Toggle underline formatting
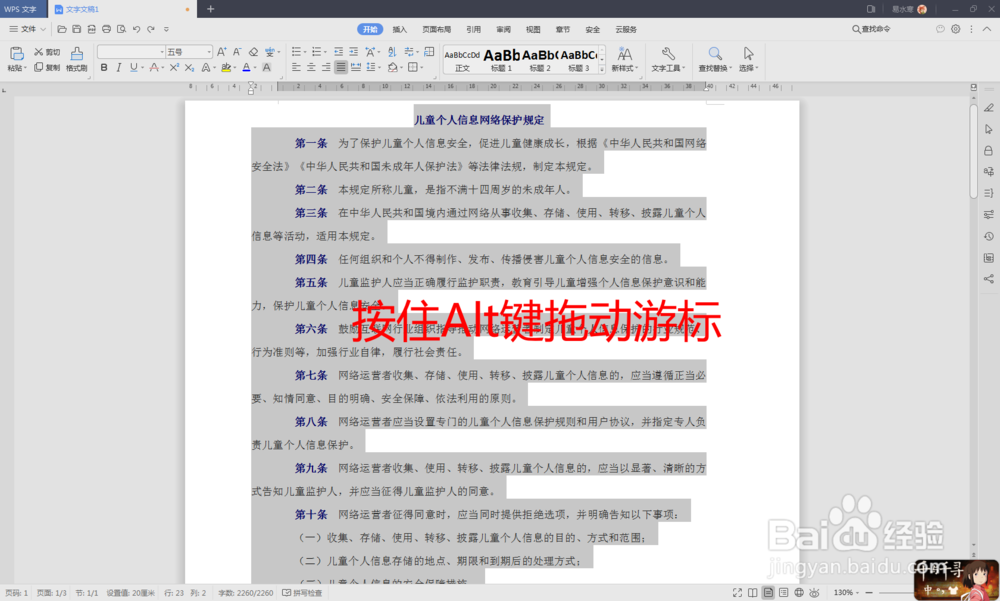Screen dimensions: 1000x601 click(131, 67)
